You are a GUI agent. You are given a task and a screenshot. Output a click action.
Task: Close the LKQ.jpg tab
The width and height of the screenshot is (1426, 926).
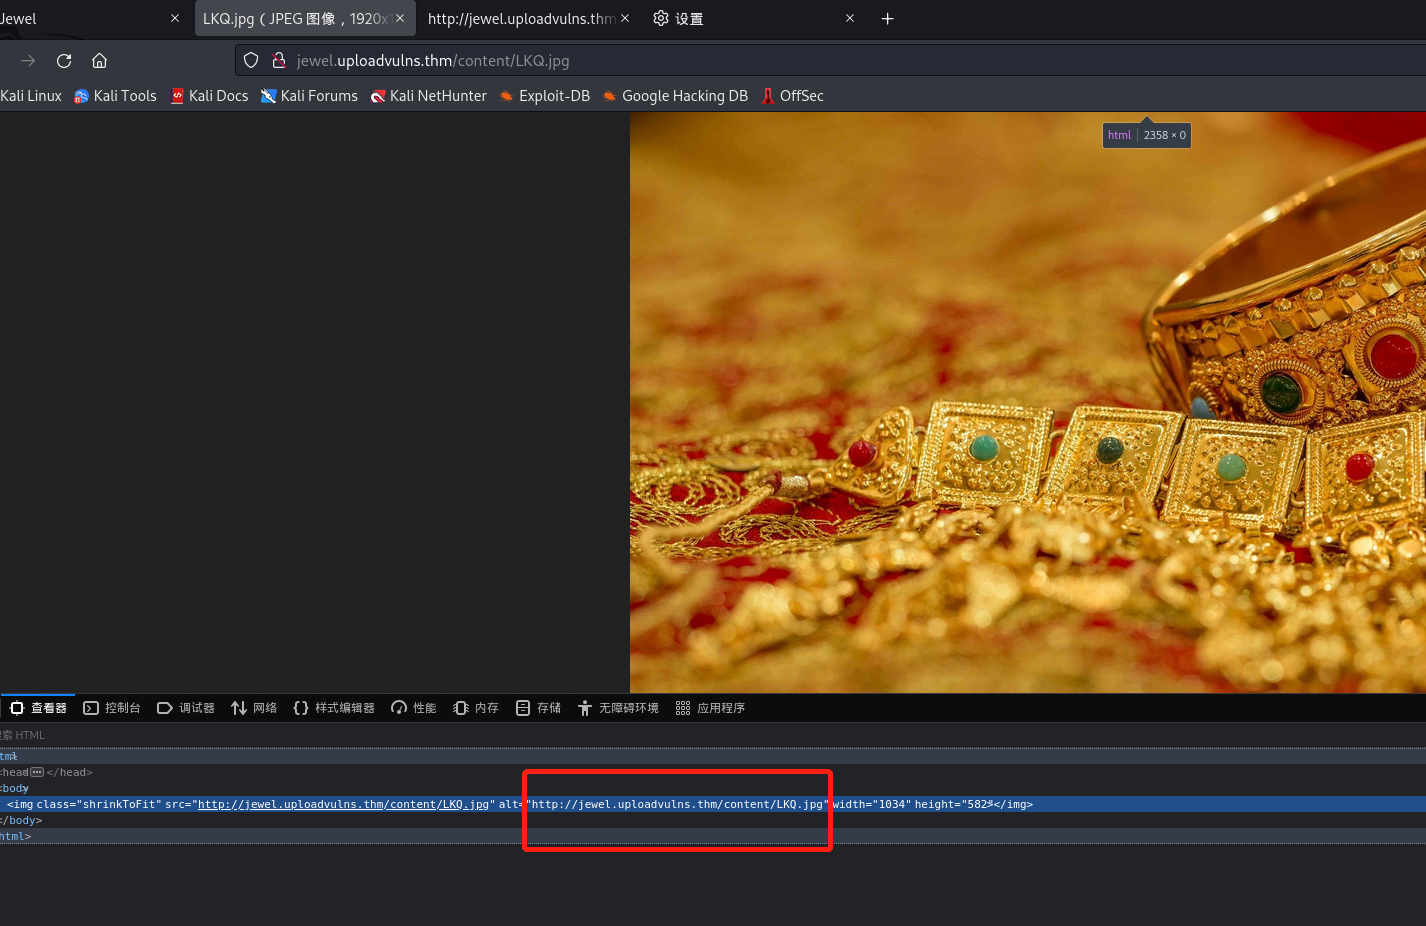[400, 19]
